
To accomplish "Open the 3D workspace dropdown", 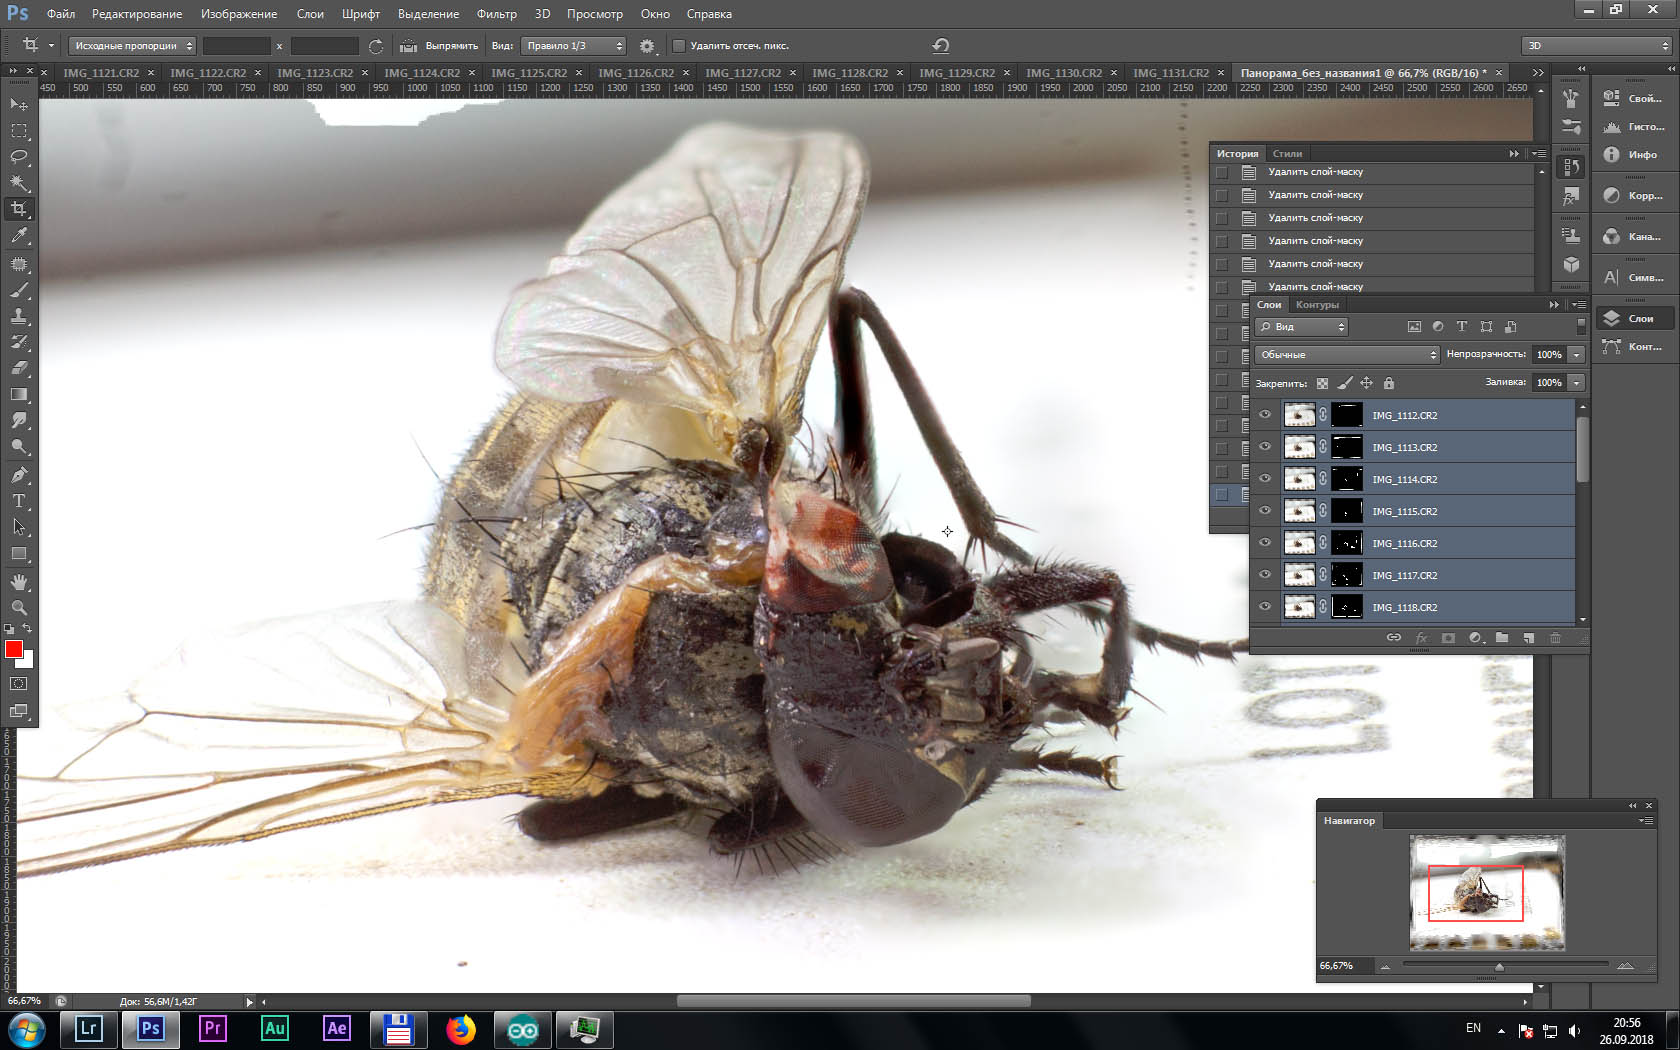I will click(1597, 46).
